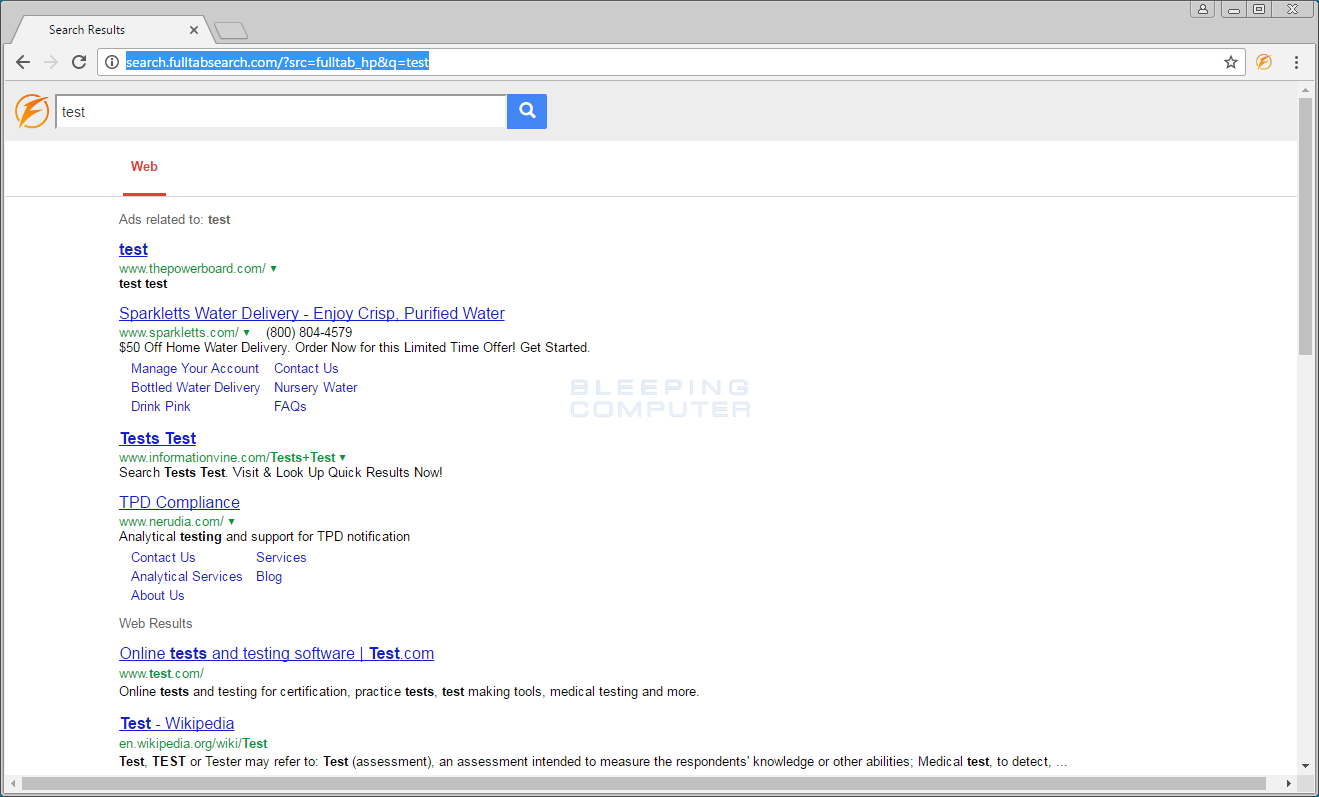Expand the nerudia.com ad dropdown arrow

tap(231, 521)
